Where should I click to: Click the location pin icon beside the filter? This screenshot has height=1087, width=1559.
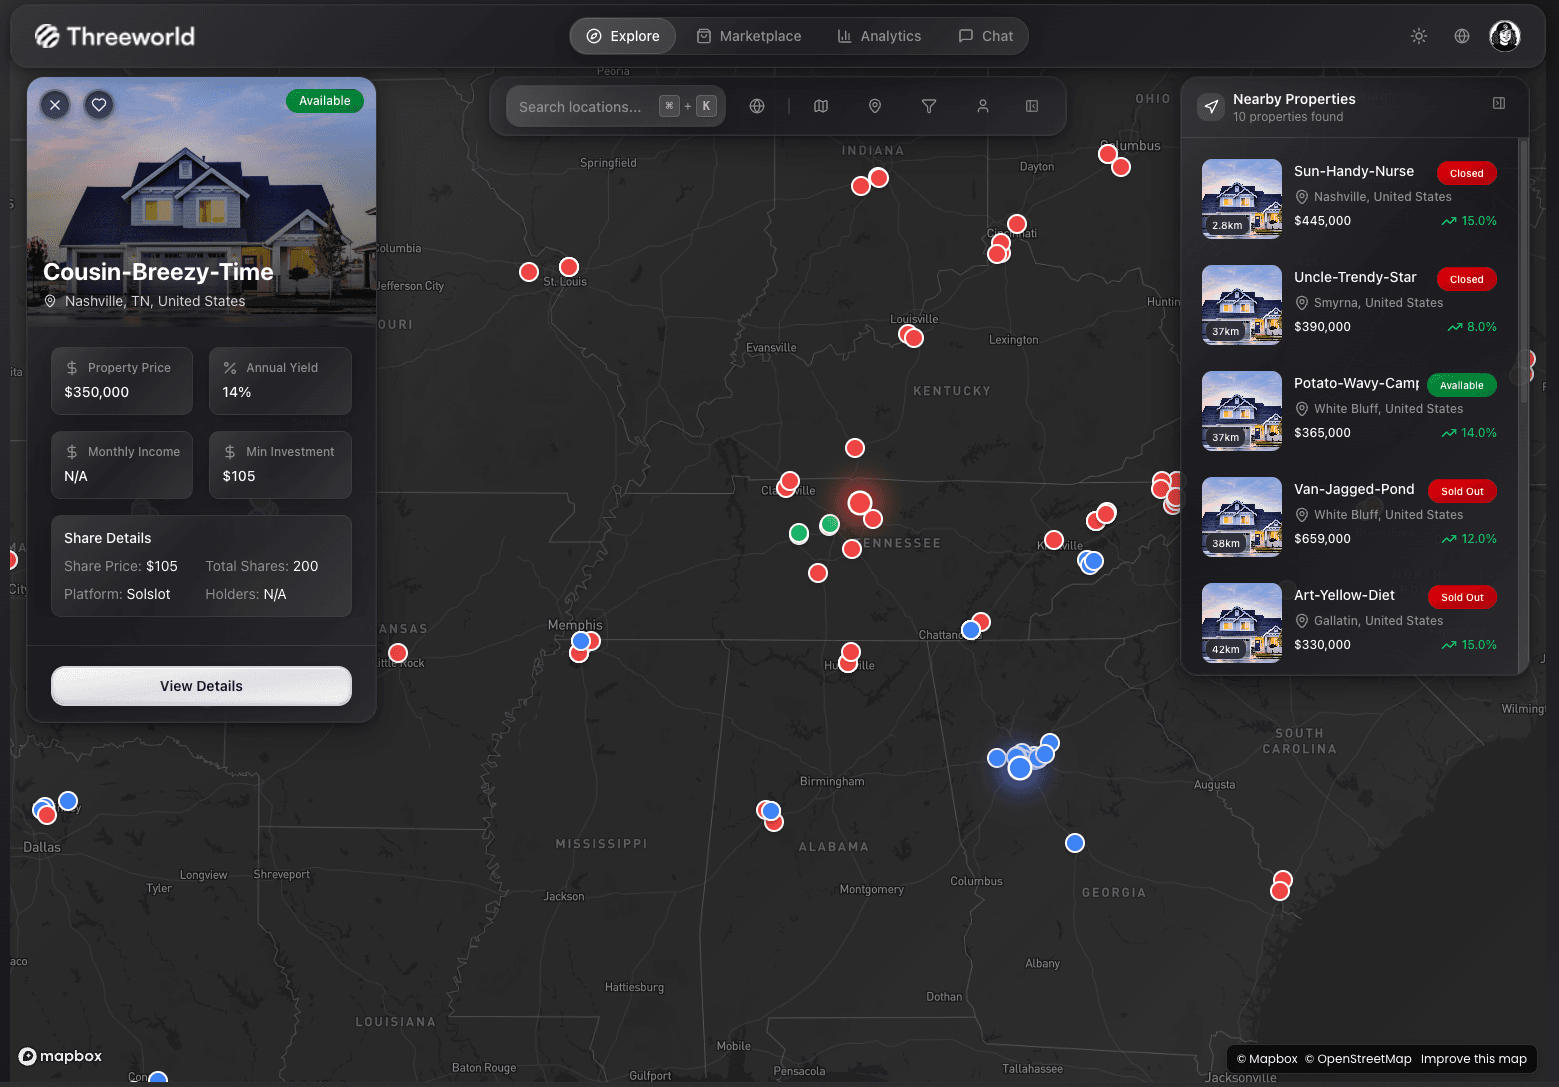[x=874, y=105]
